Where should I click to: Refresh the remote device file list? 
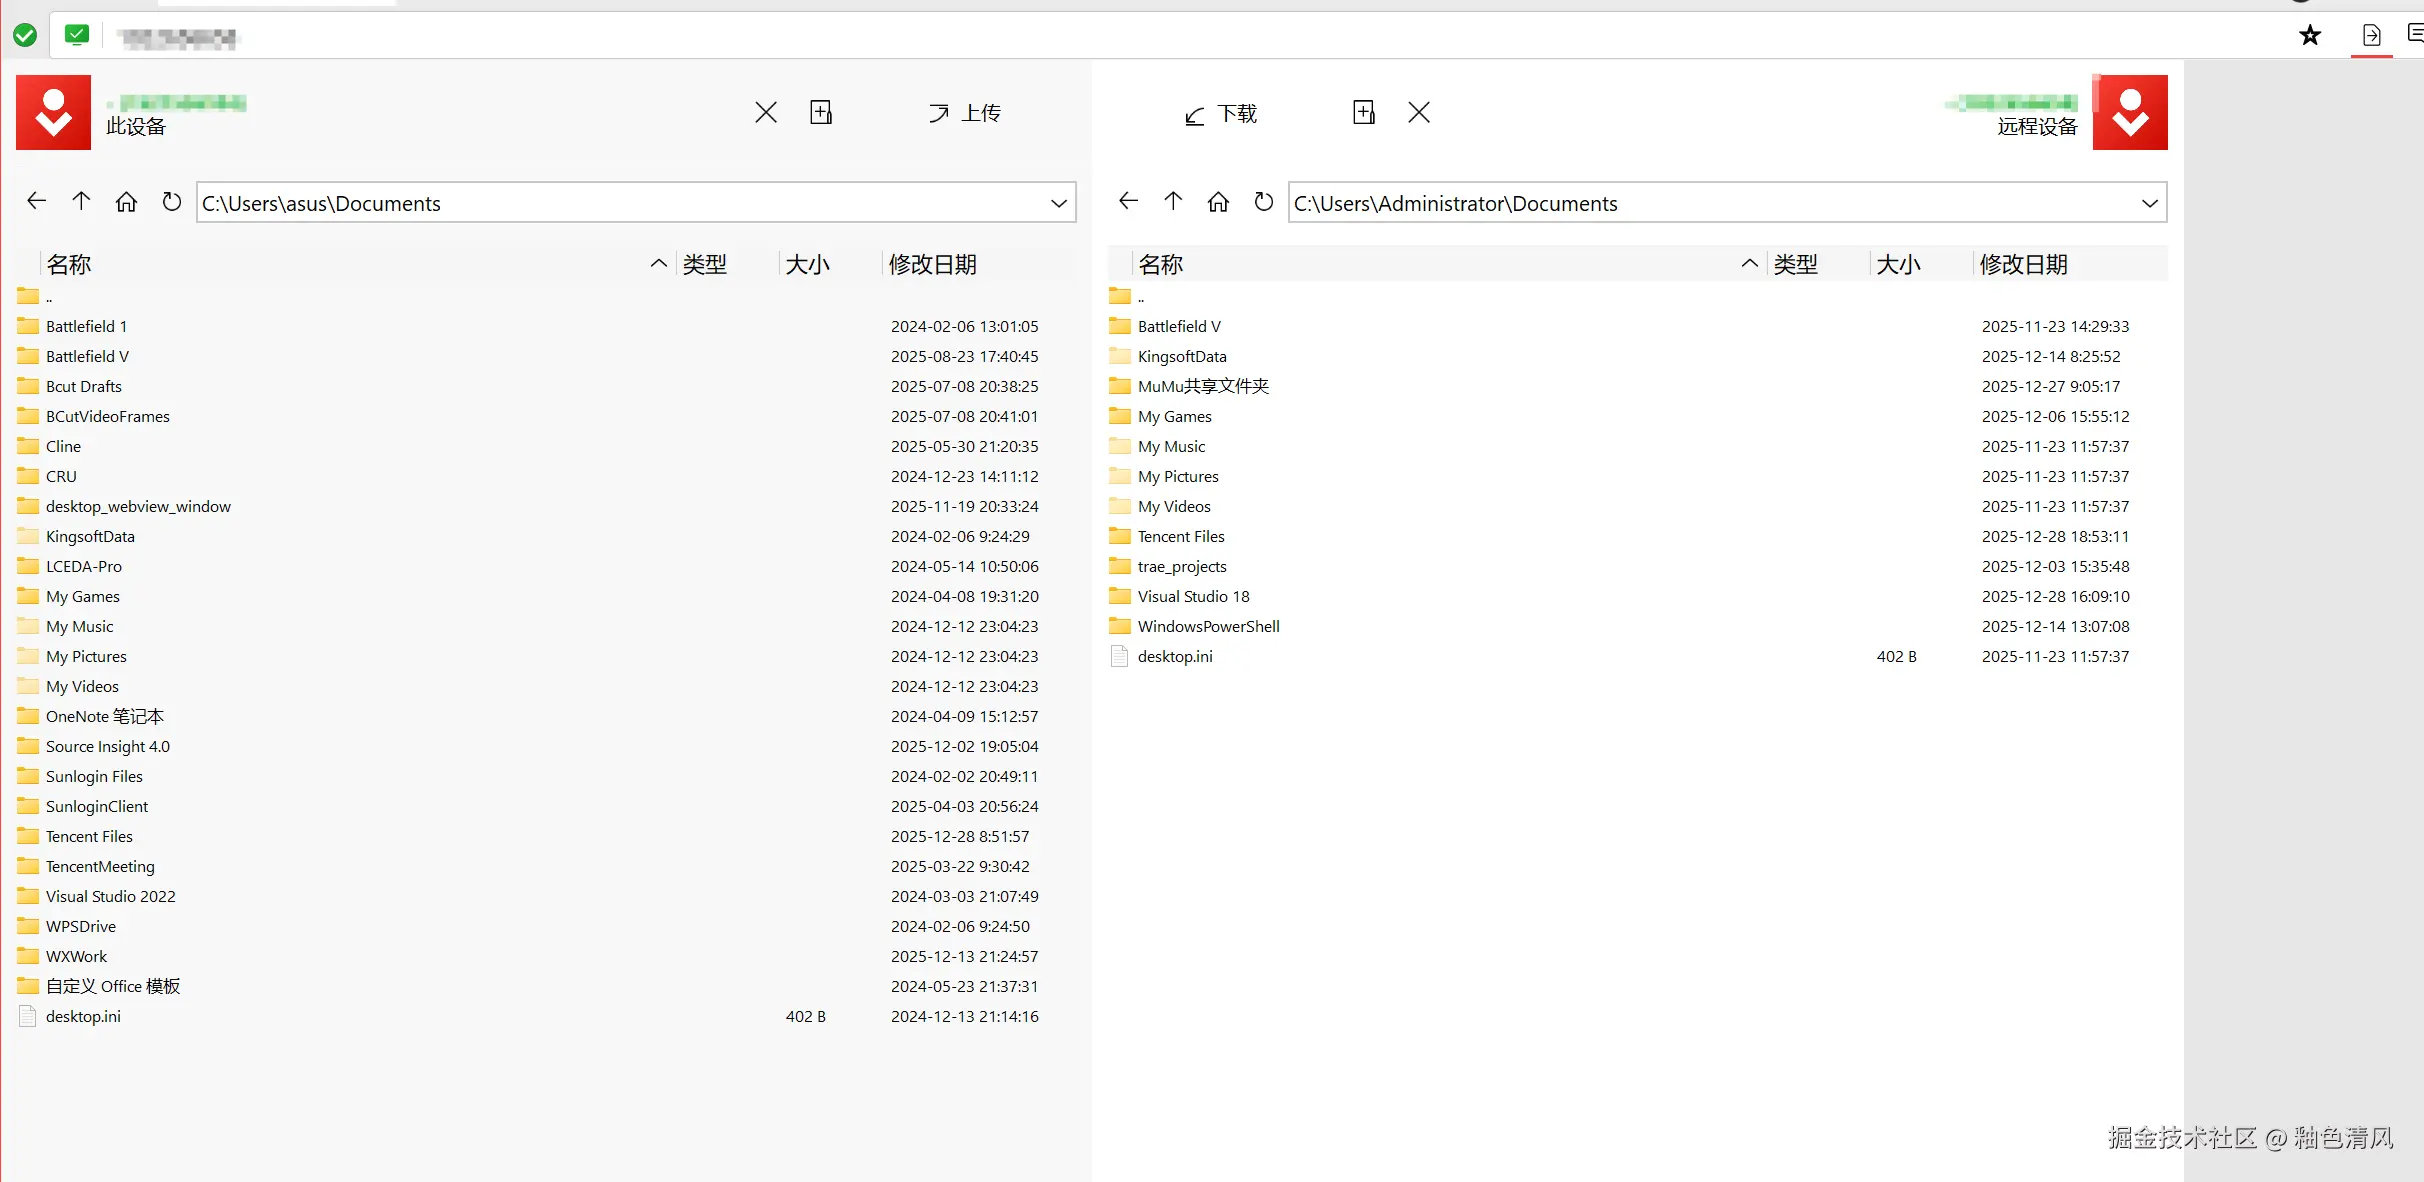1264,202
